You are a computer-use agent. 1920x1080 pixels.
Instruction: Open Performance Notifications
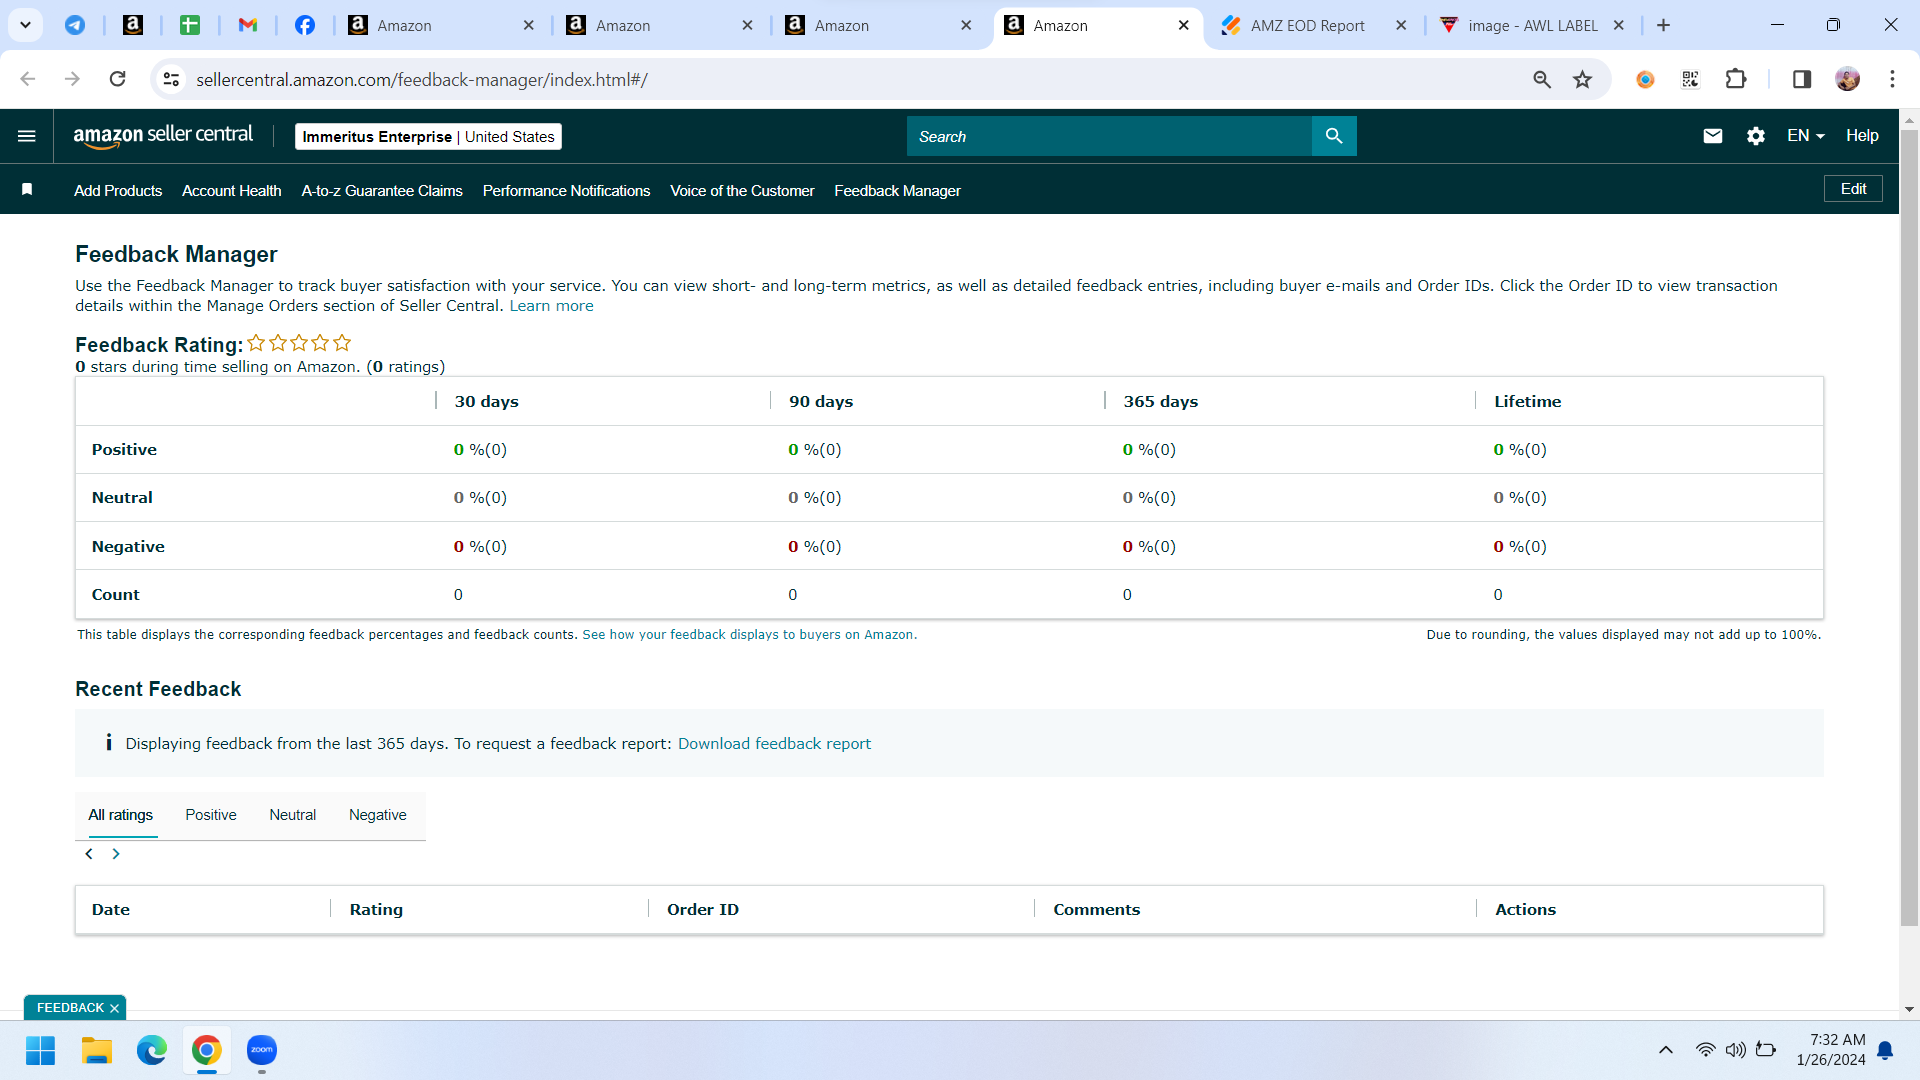pyautogui.click(x=566, y=191)
